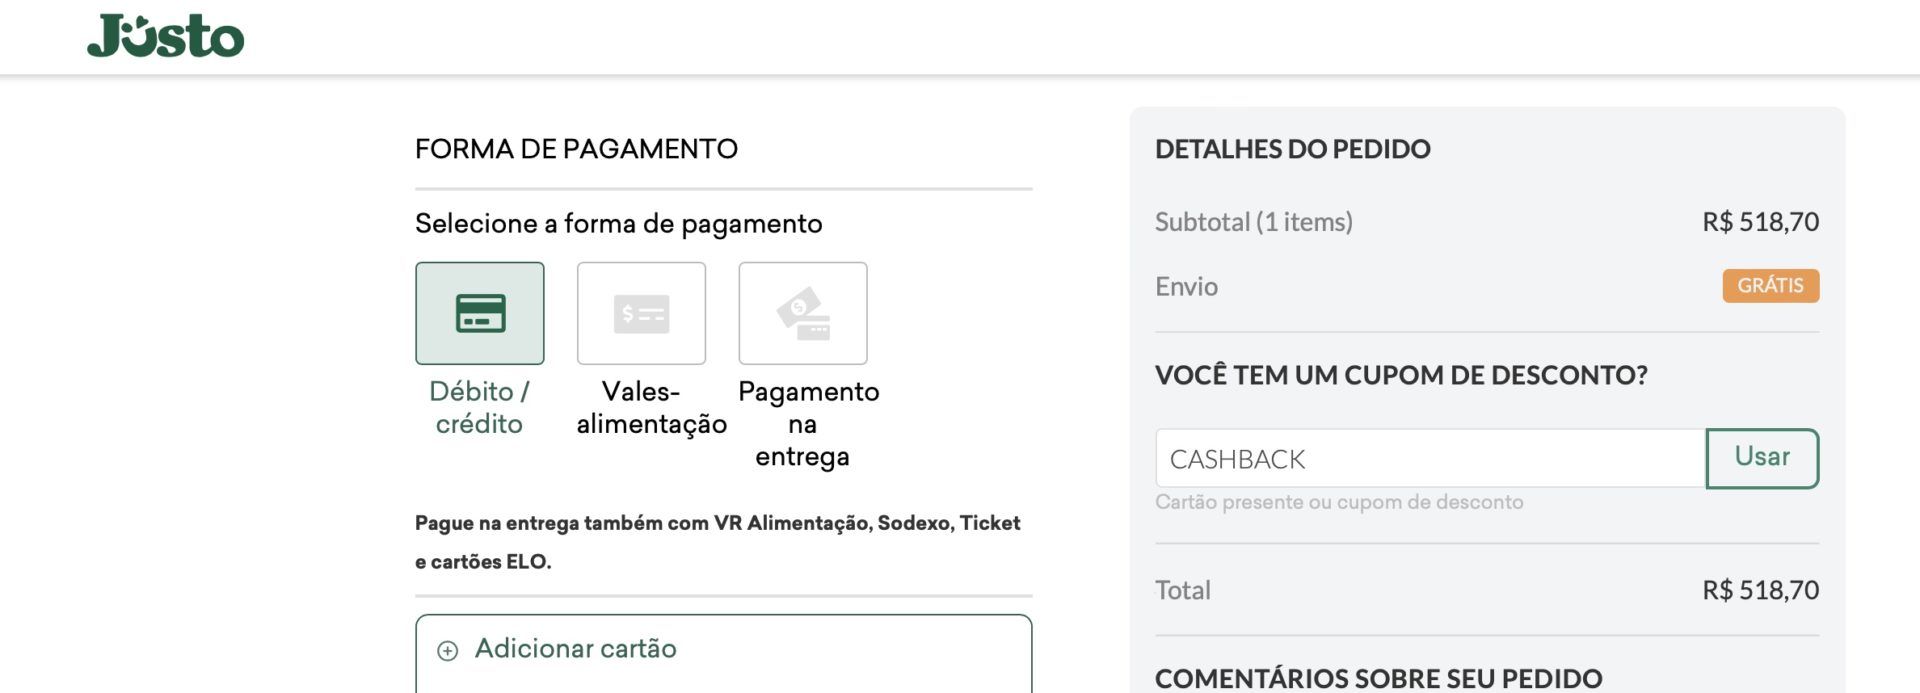Focus the CASHBACK coupon input field
Image resolution: width=1920 pixels, height=693 pixels.
click(1430, 458)
